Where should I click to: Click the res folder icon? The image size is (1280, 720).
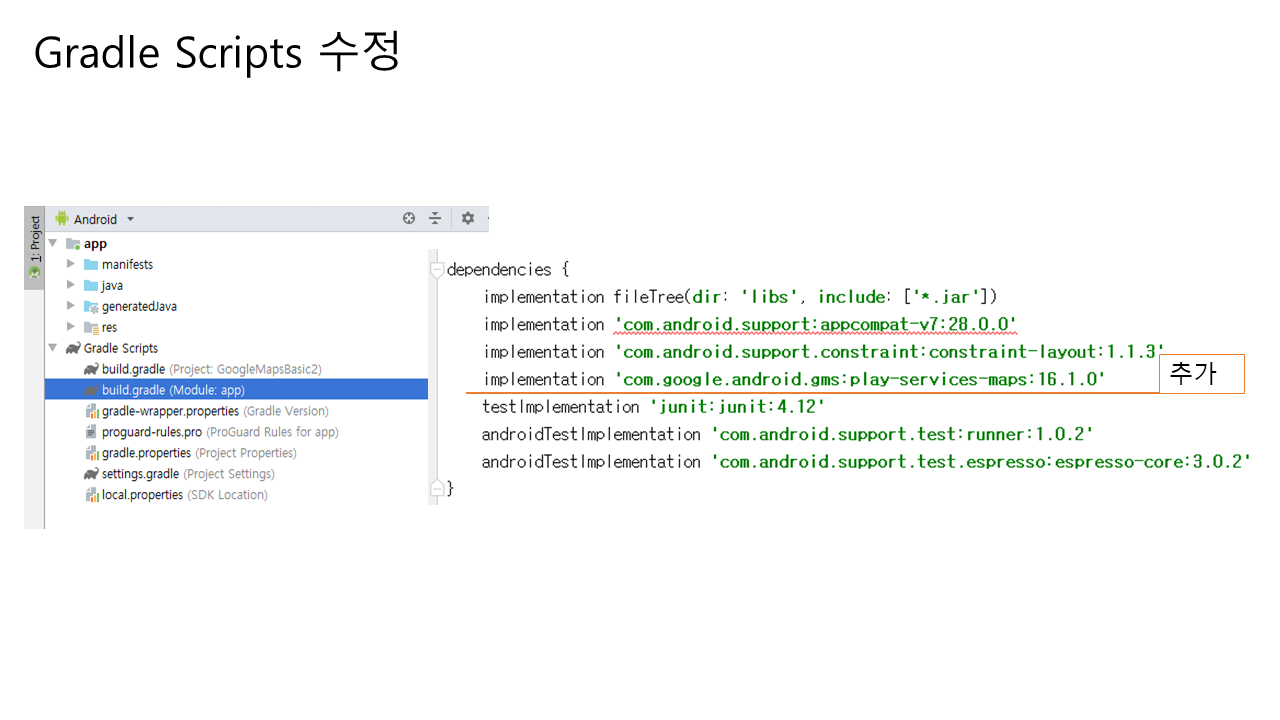(91, 328)
